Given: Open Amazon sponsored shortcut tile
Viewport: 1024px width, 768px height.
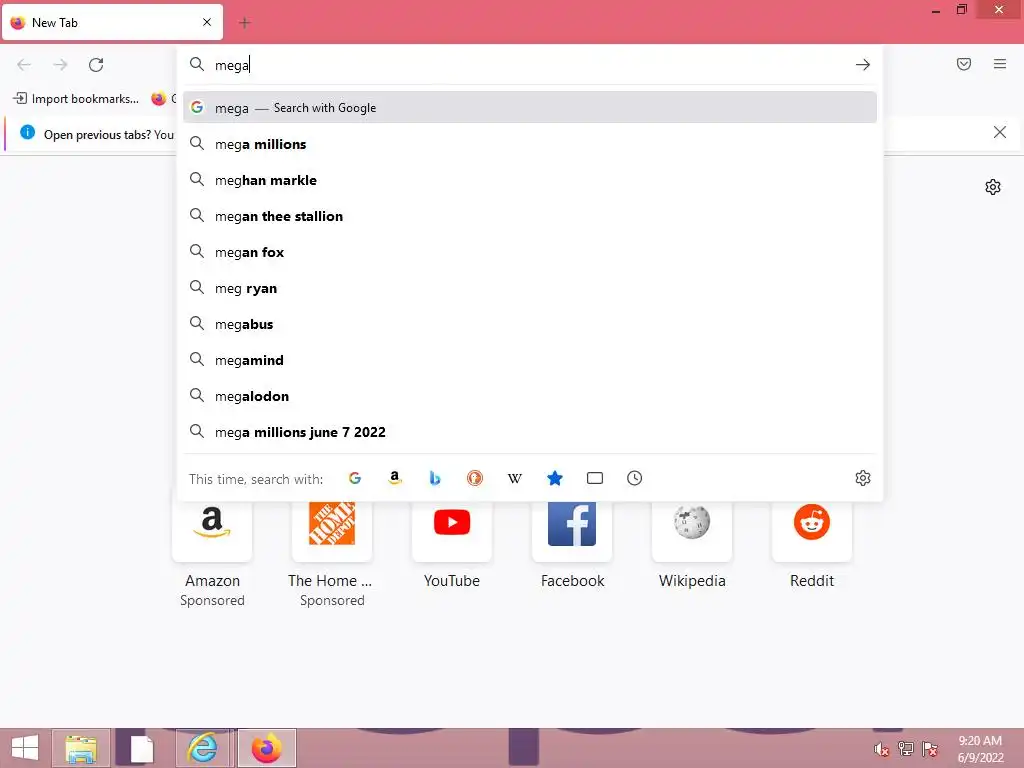Looking at the screenshot, I should pos(212,530).
